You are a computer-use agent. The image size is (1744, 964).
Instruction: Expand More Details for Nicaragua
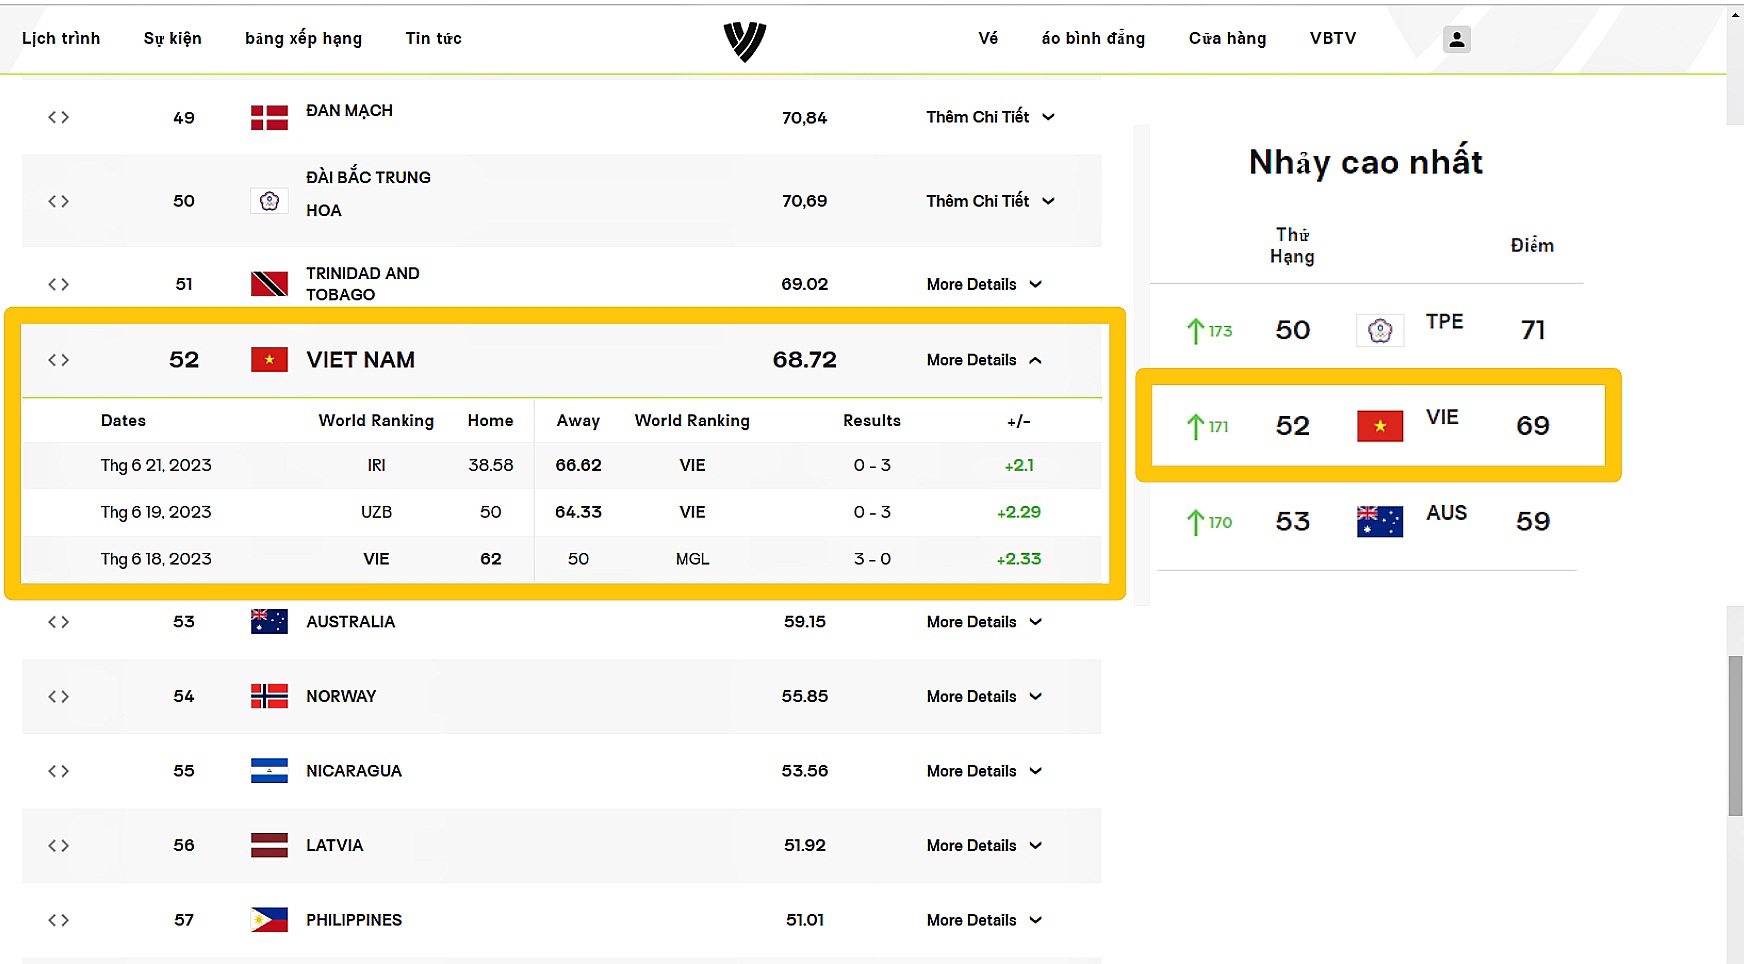tap(984, 771)
